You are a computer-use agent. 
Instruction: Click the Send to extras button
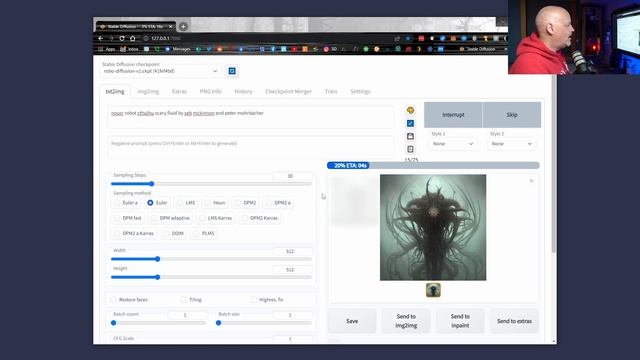514,321
